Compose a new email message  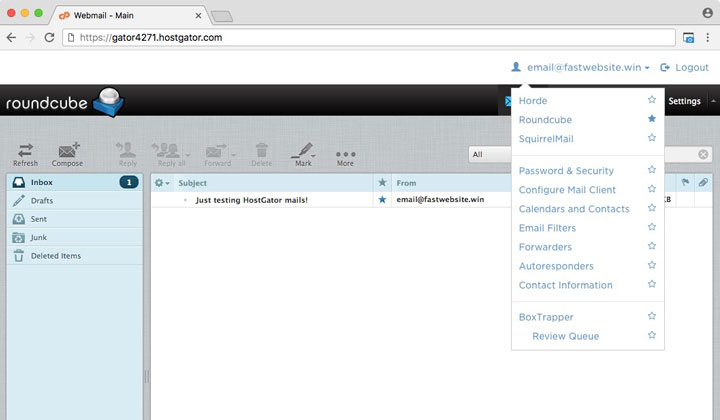pos(67,155)
